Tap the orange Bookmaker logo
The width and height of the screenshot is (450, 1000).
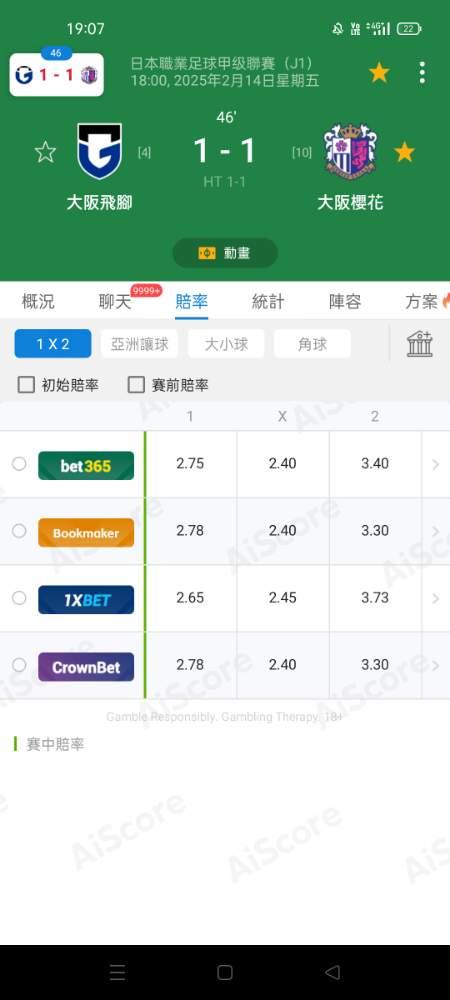click(86, 533)
